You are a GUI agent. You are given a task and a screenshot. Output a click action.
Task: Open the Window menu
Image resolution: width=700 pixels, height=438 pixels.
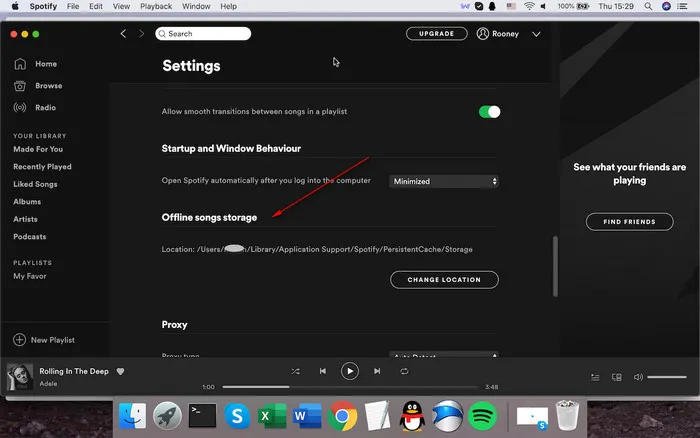(196, 6)
